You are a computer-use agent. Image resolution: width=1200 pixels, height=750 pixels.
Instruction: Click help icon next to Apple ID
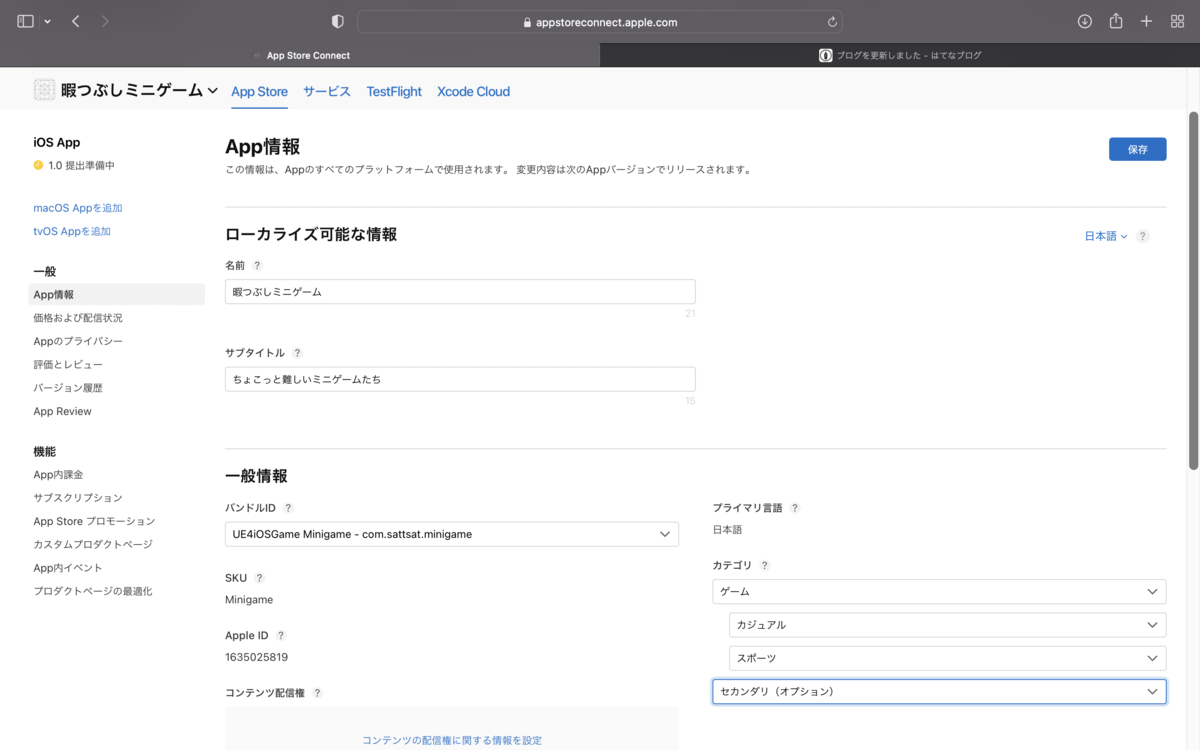[281, 635]
